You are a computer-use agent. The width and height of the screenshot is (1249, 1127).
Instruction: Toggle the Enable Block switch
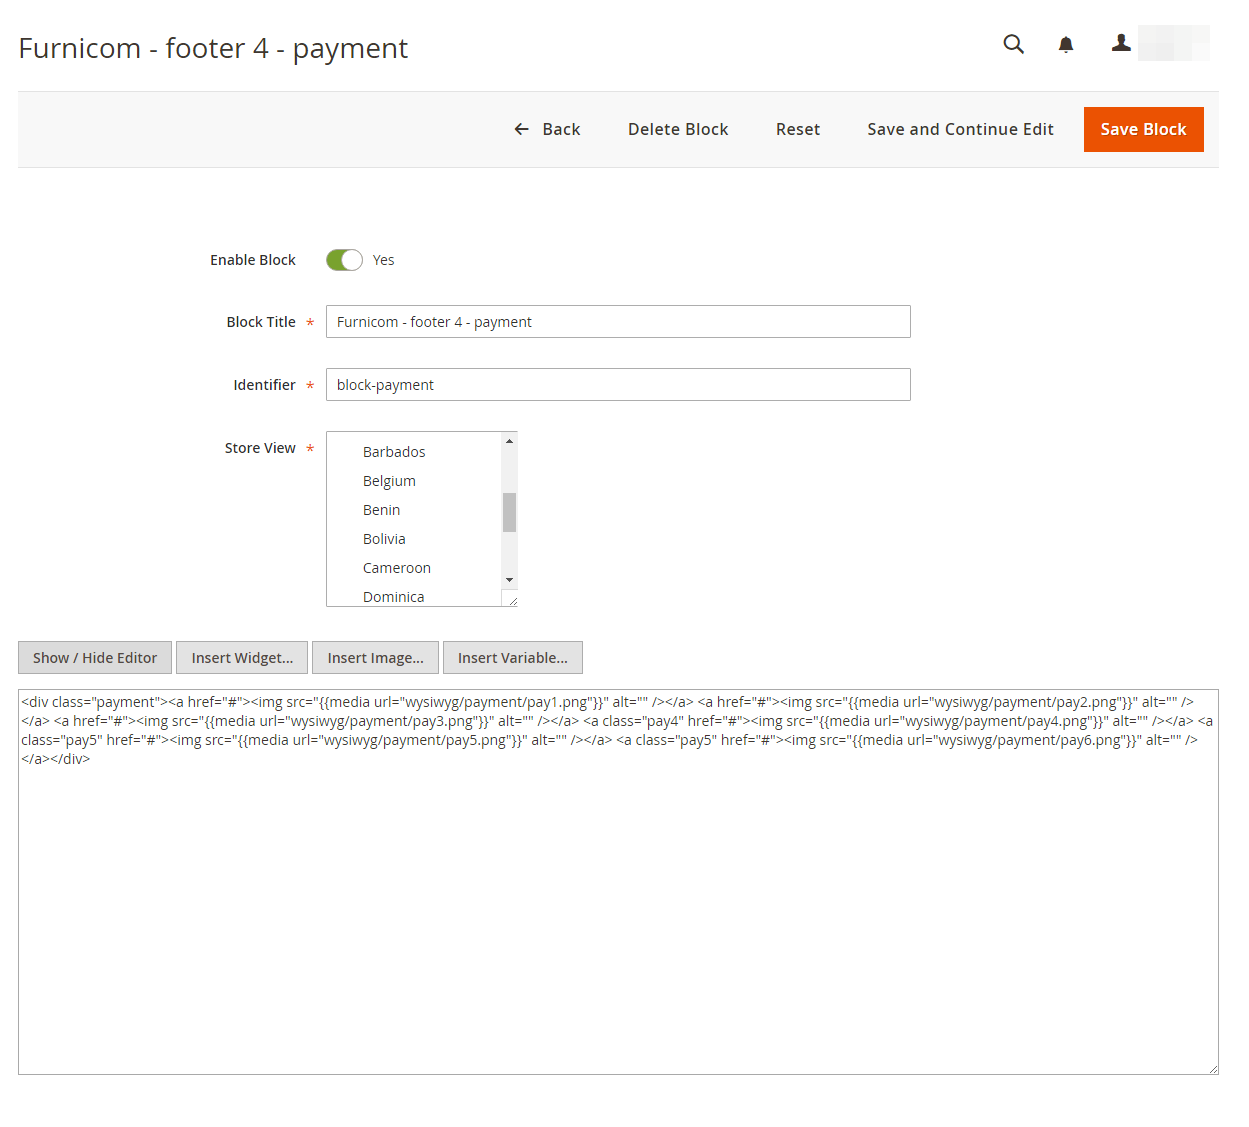click(344, 260)
